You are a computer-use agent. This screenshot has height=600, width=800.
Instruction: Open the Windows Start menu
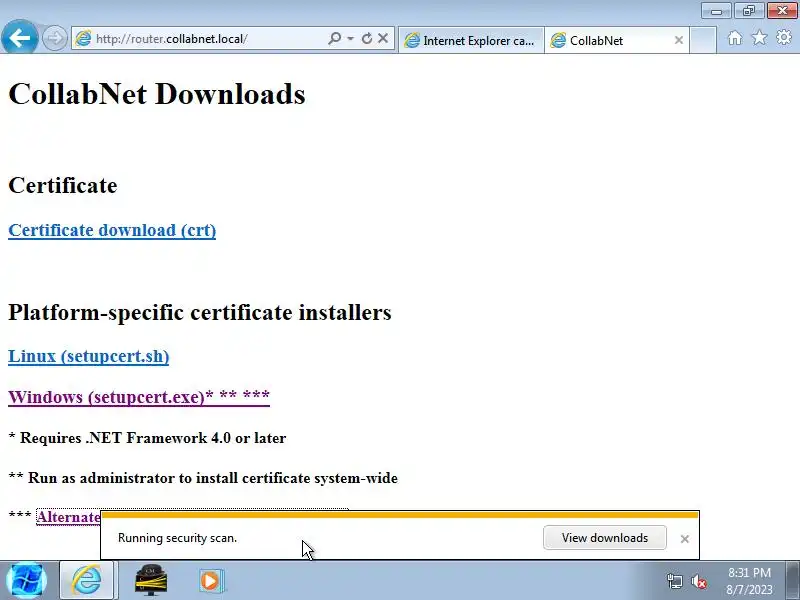[27, 581]
